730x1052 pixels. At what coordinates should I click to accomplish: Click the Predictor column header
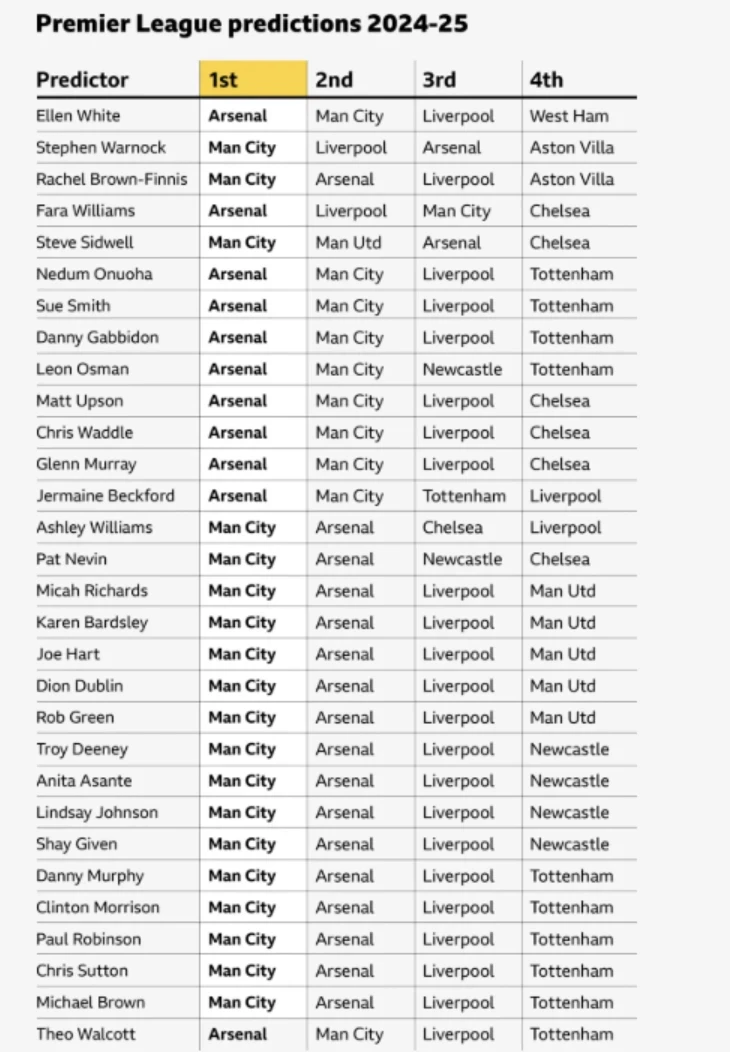pyautogui.click(x=82, y=80)
